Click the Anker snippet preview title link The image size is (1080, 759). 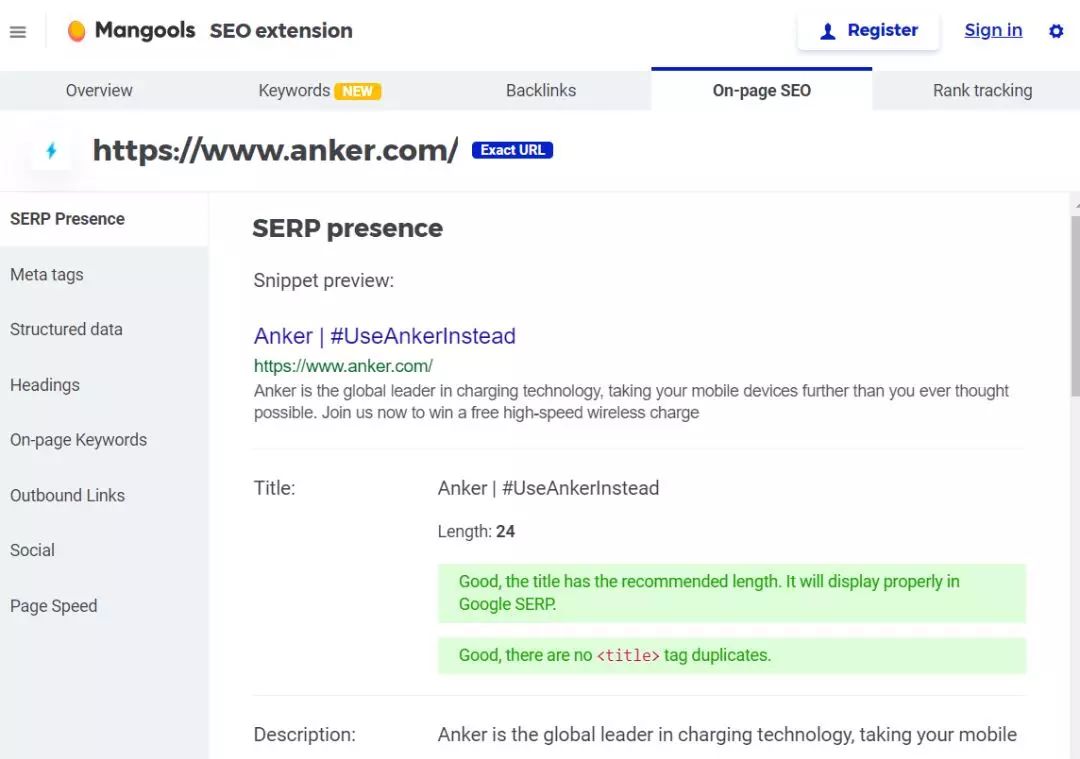pyautogui.click(x=385, y=336)
